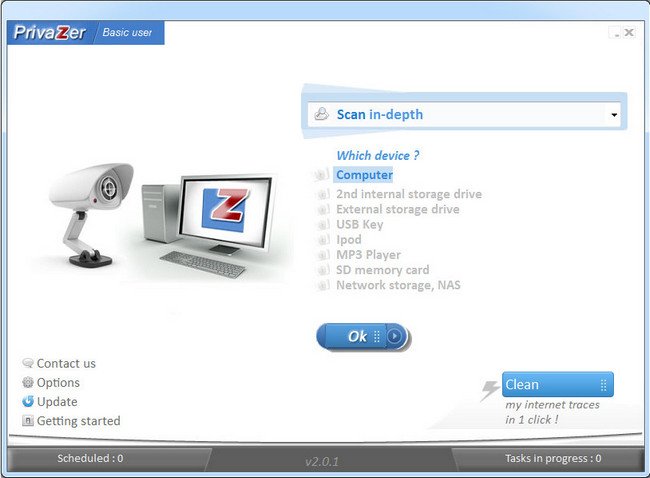Select USB Key device
The width and height of the screenshot is (650, 478).
[x=359, y=224]
